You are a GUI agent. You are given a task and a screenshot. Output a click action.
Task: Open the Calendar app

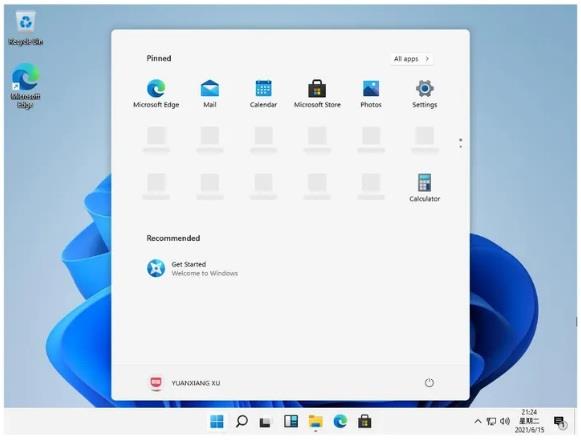tap(263, 93)
